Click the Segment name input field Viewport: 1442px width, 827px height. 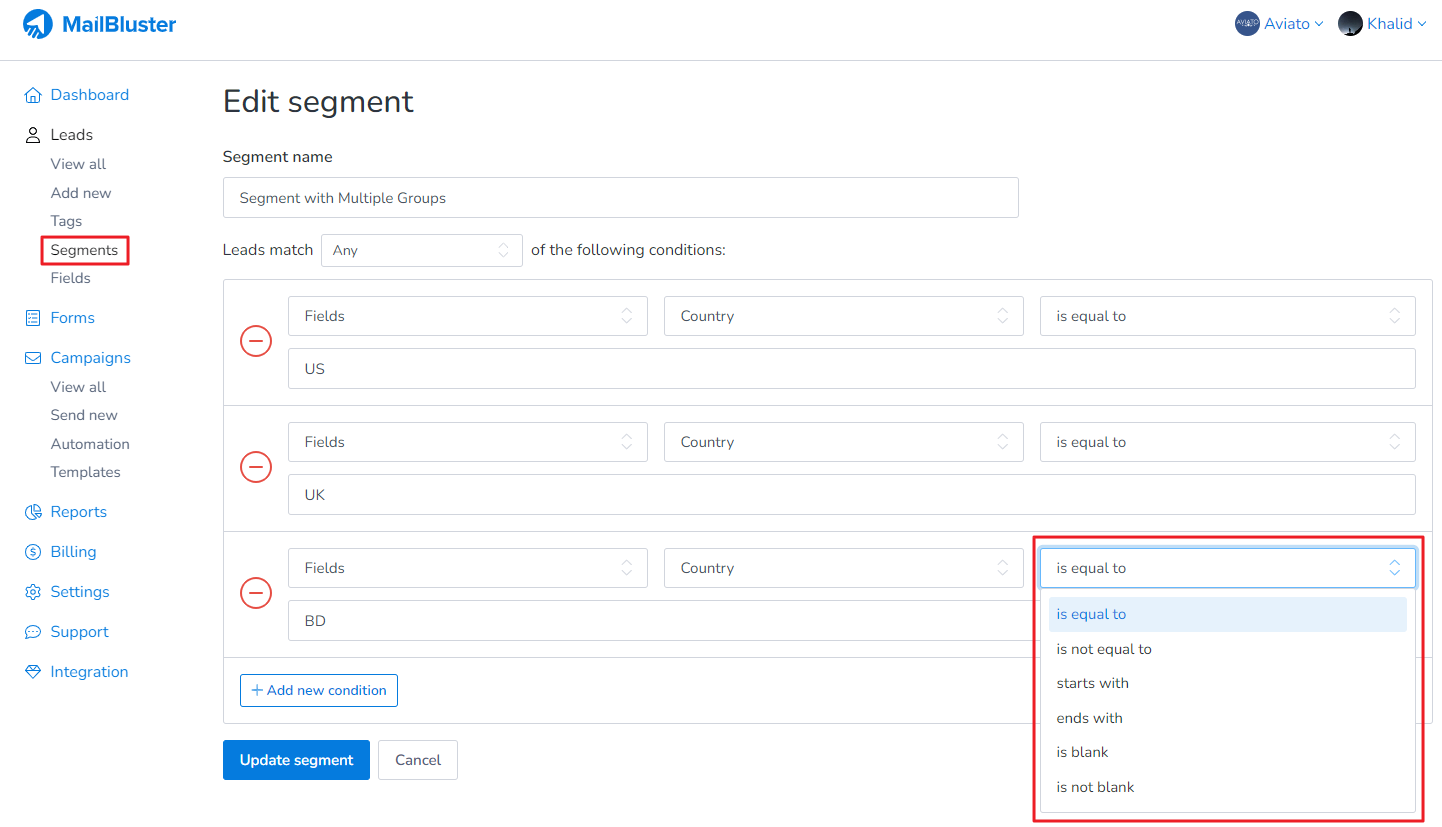(620, 198)
